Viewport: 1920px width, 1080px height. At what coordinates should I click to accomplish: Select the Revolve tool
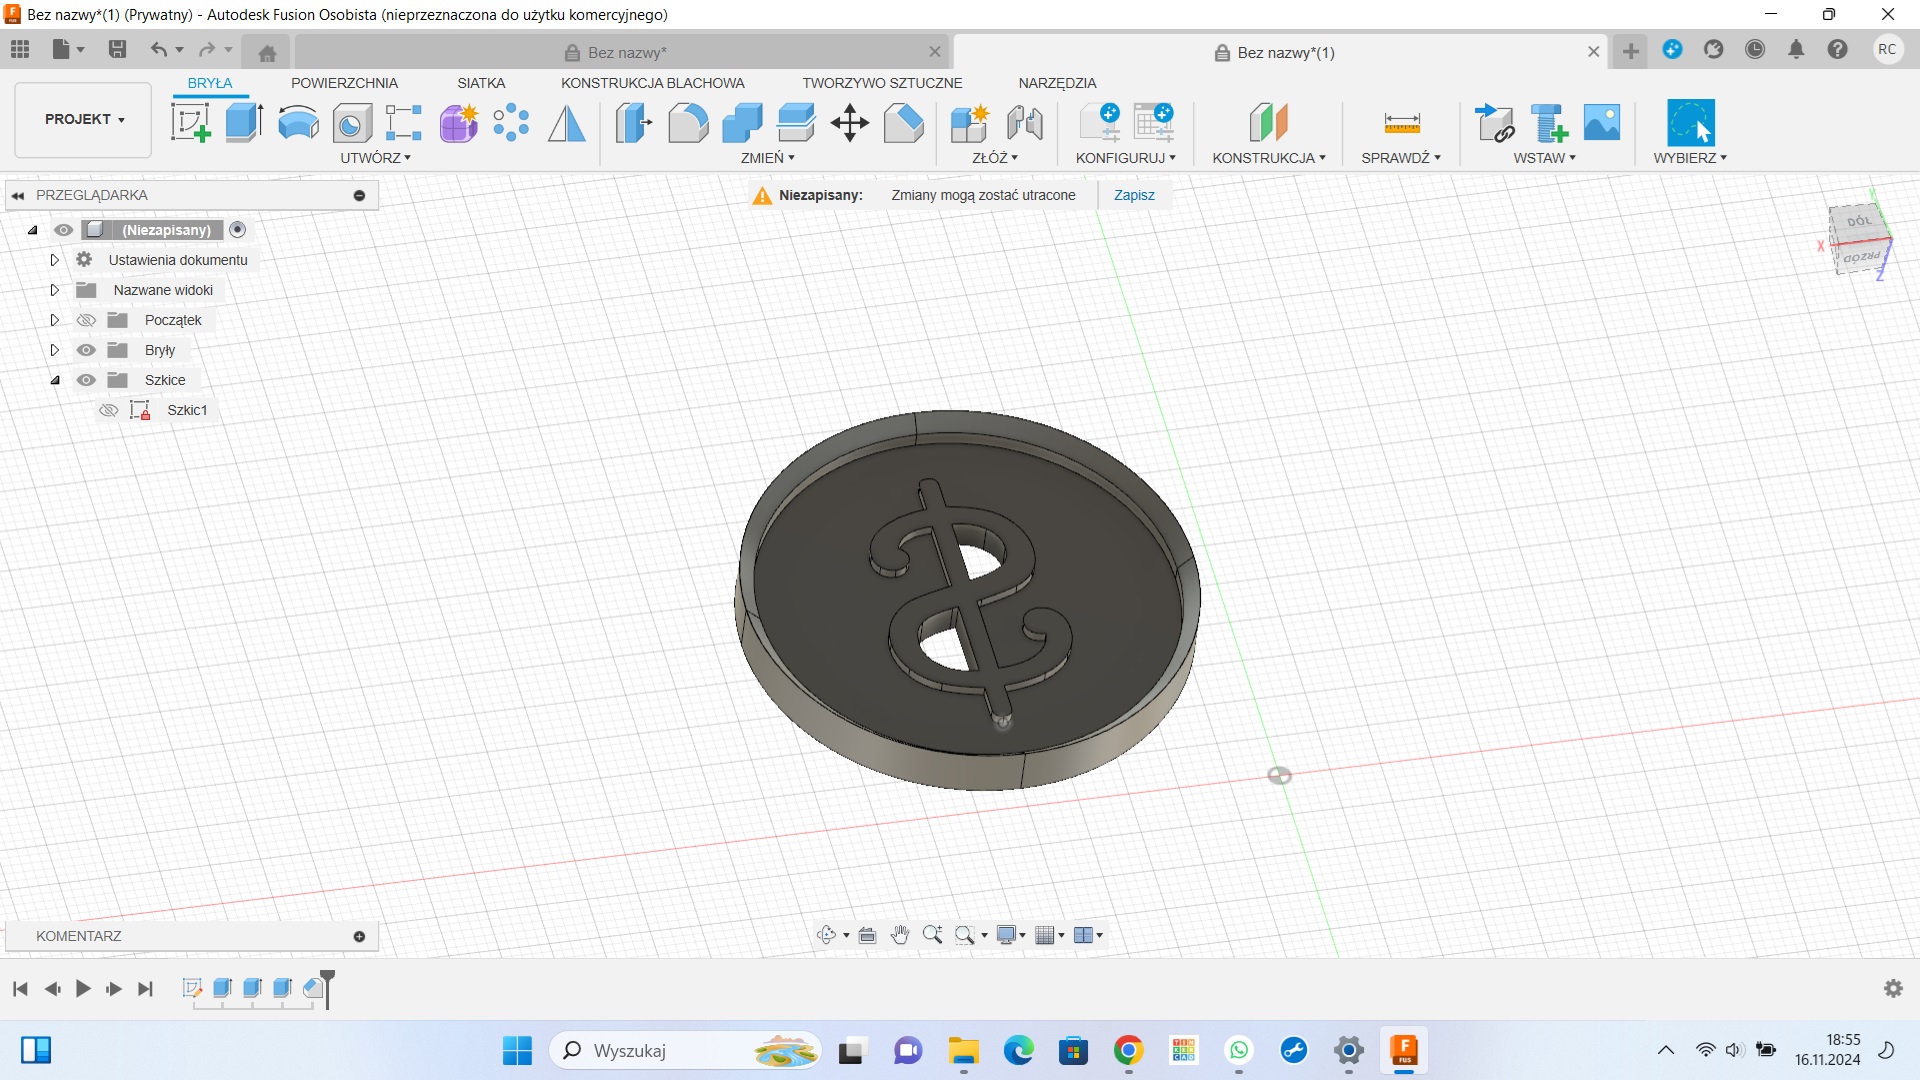pyautogui.click(x=298, y=123)
